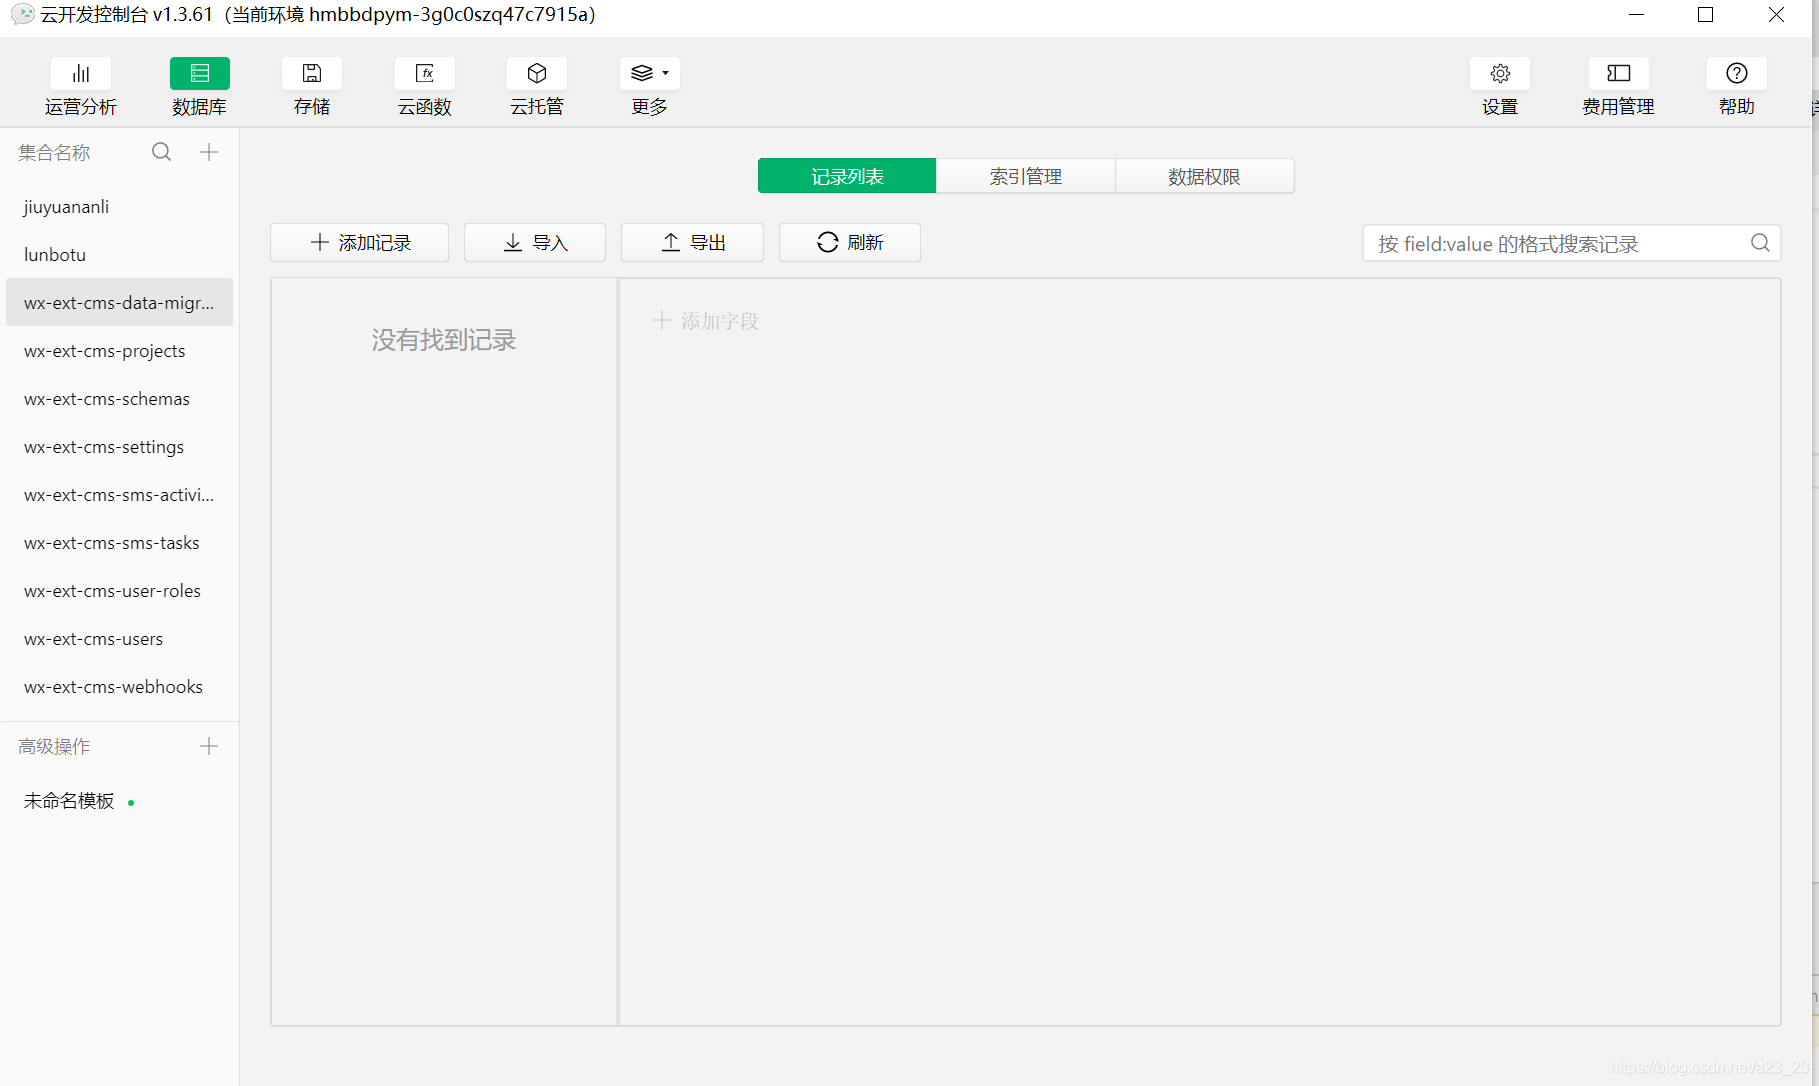Open the 存储 (storage) icon
The width and height of the screenshot is (1819, 1086).
tap(311, 85)
